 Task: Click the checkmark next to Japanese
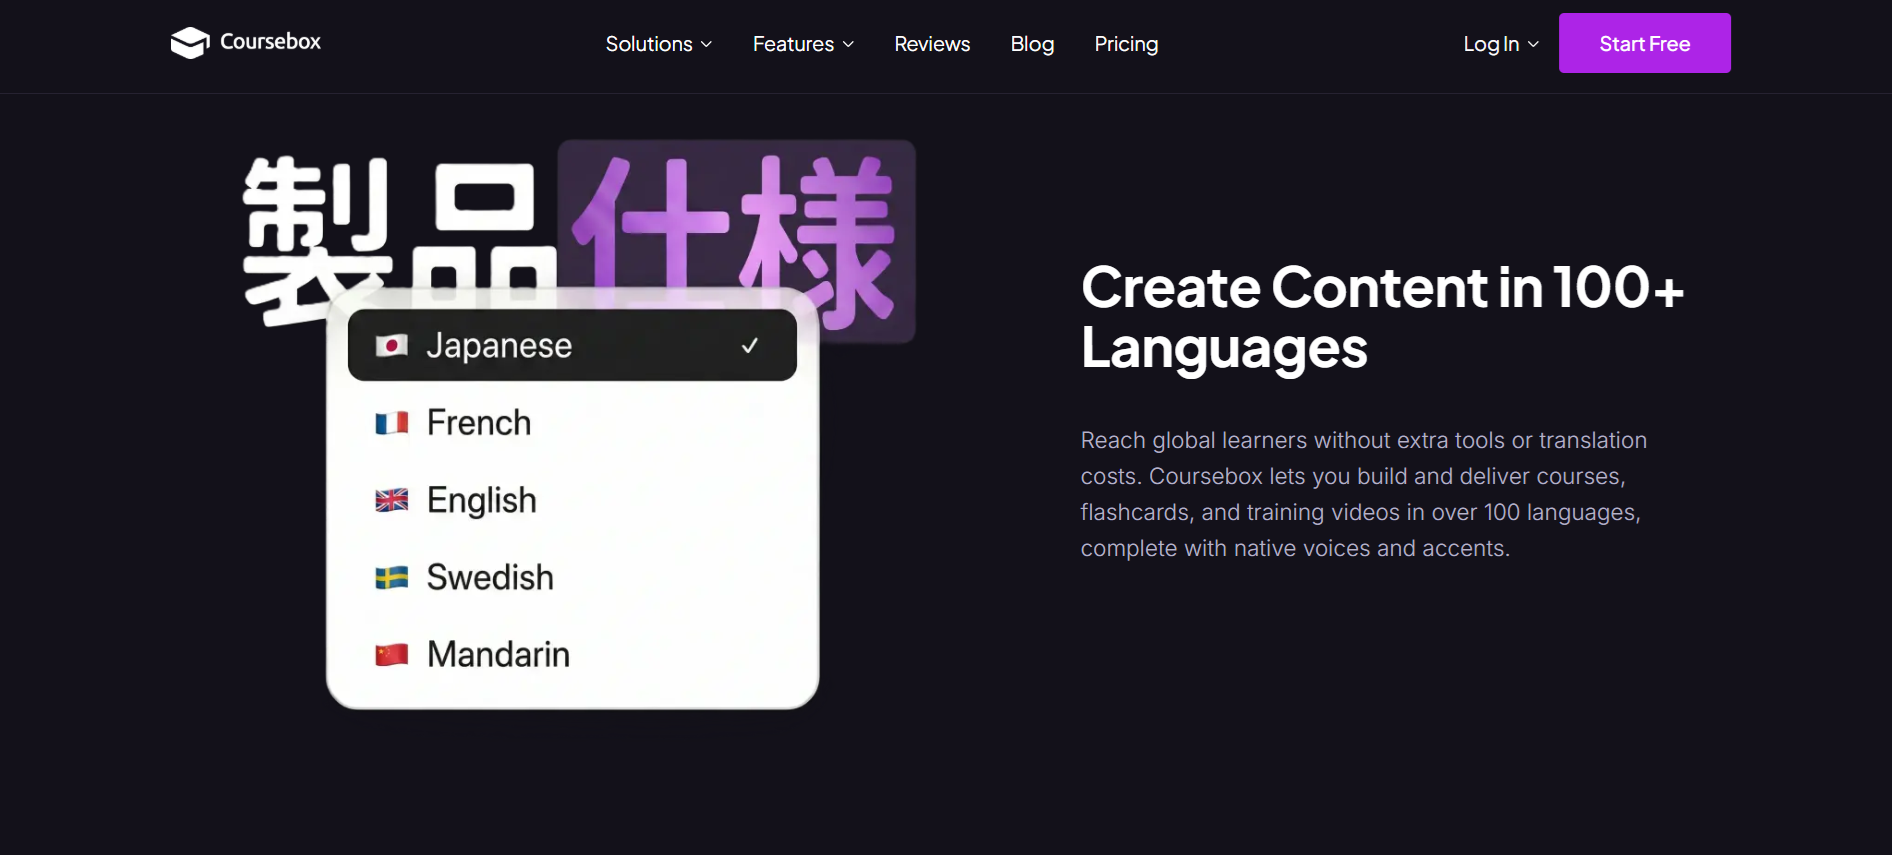coord(750,346)
